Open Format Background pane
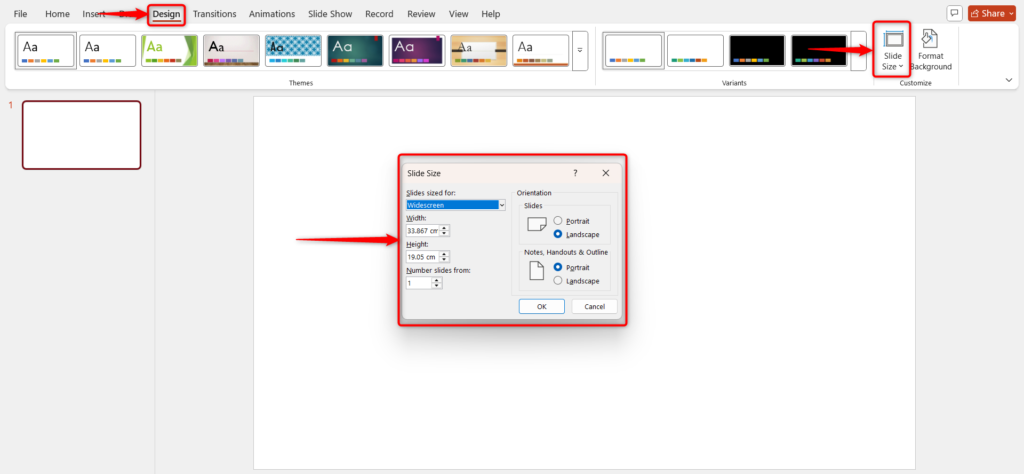The width and height of the screenshot is (1024, 474). [931, 51]
